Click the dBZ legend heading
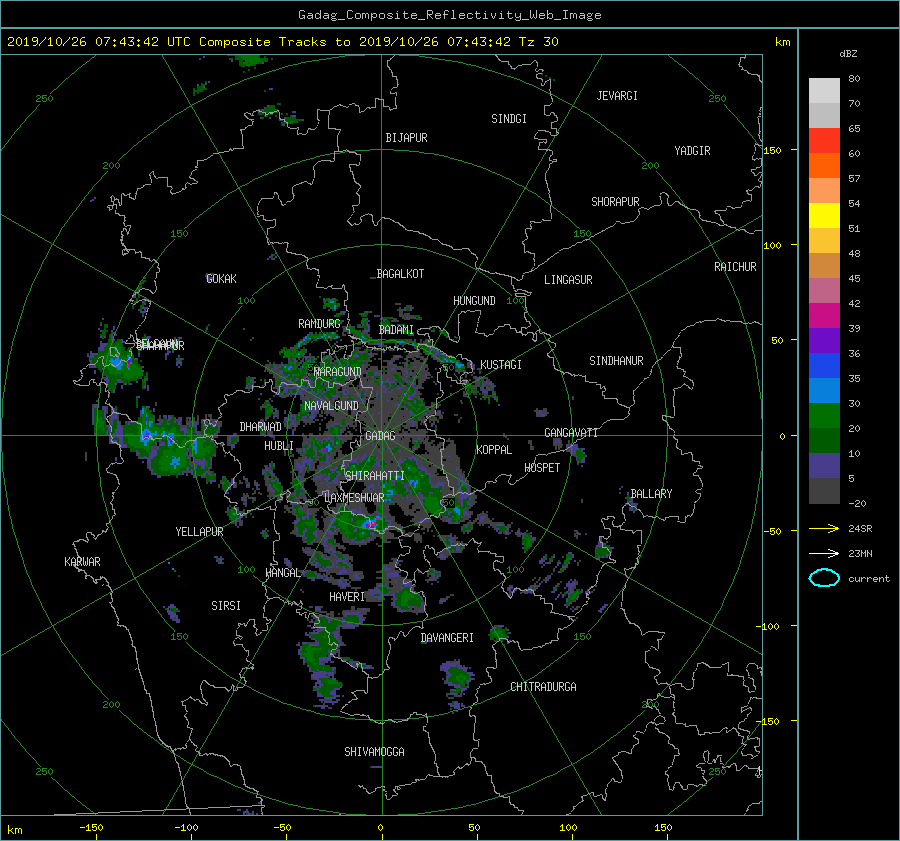This screenshot has height=841, width=900. click(x=848, y=54)
